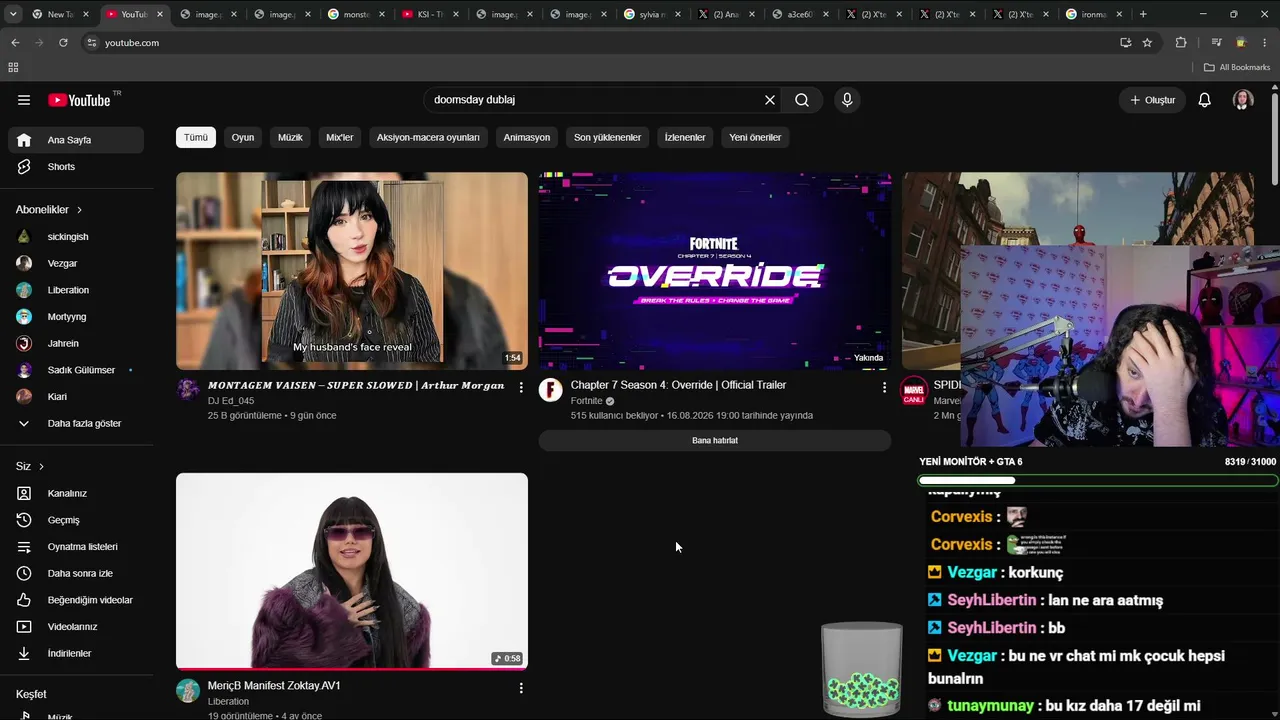Clear the search text with the X
The image size is (1280, 720).
tap(770, 100)
